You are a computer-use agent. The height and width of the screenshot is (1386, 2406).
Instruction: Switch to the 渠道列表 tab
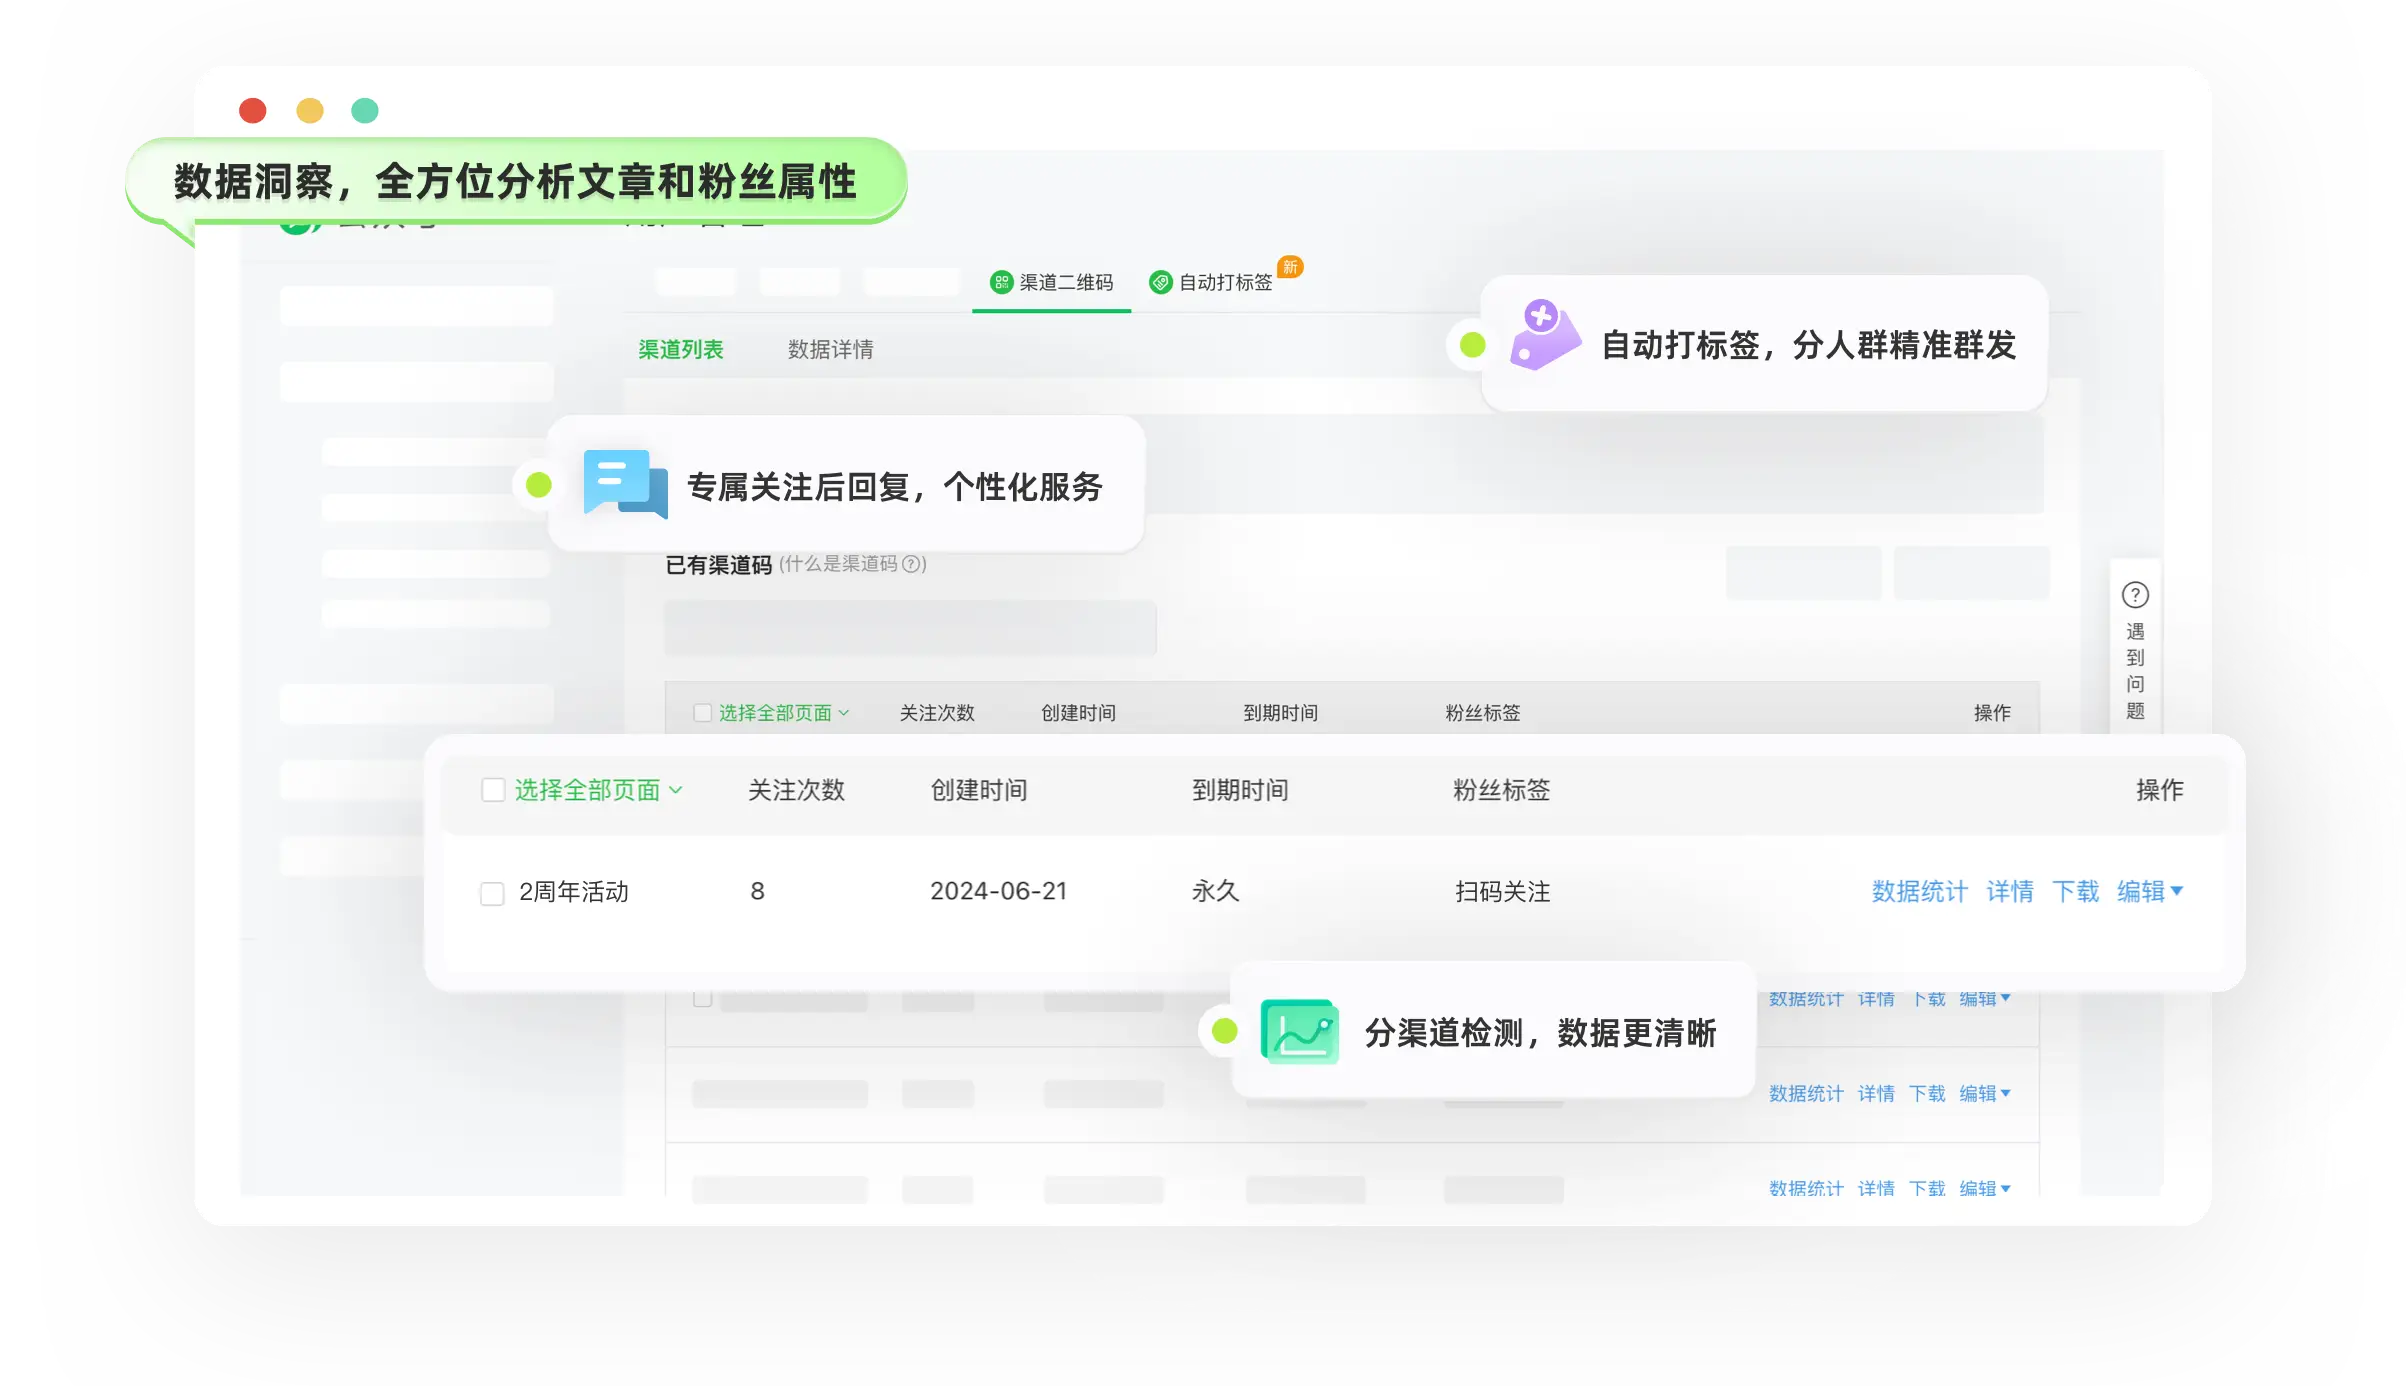[683, 349]
